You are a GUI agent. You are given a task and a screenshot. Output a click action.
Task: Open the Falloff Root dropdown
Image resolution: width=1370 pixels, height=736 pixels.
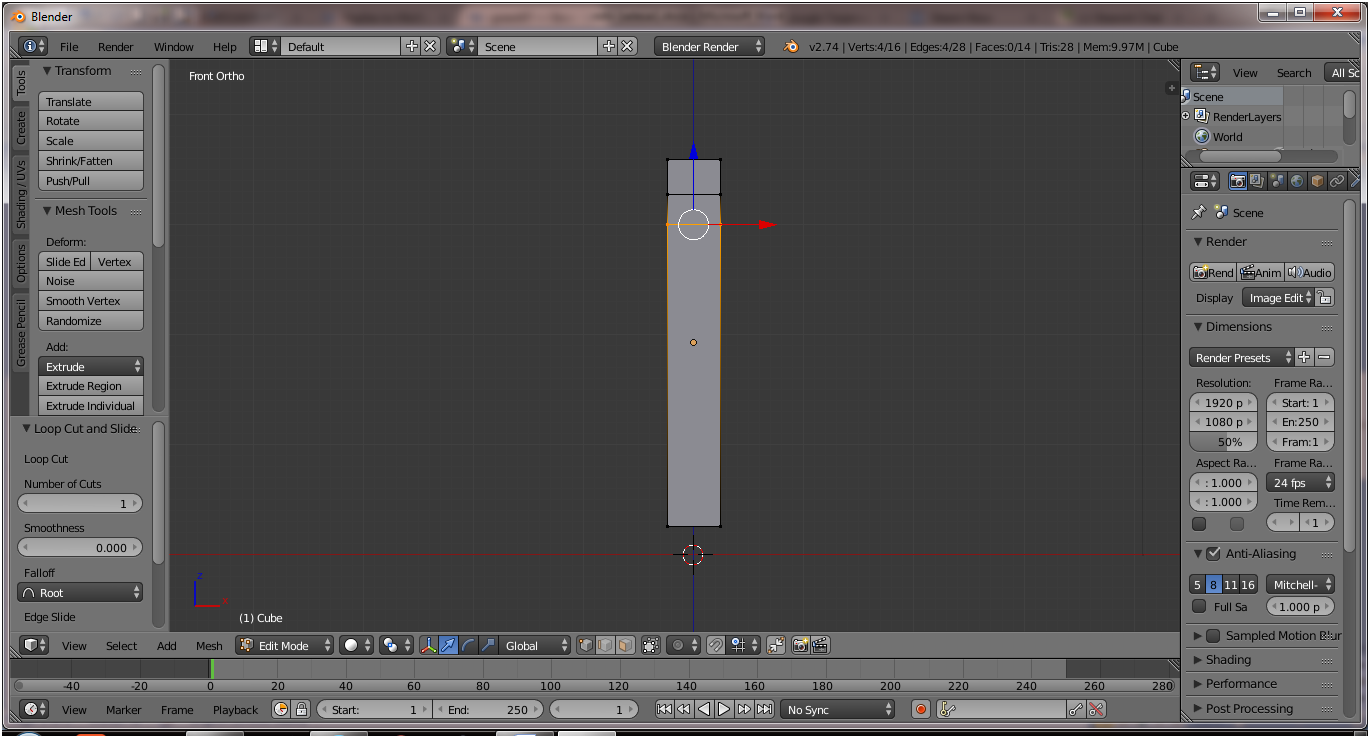click(x=80, y=593)
